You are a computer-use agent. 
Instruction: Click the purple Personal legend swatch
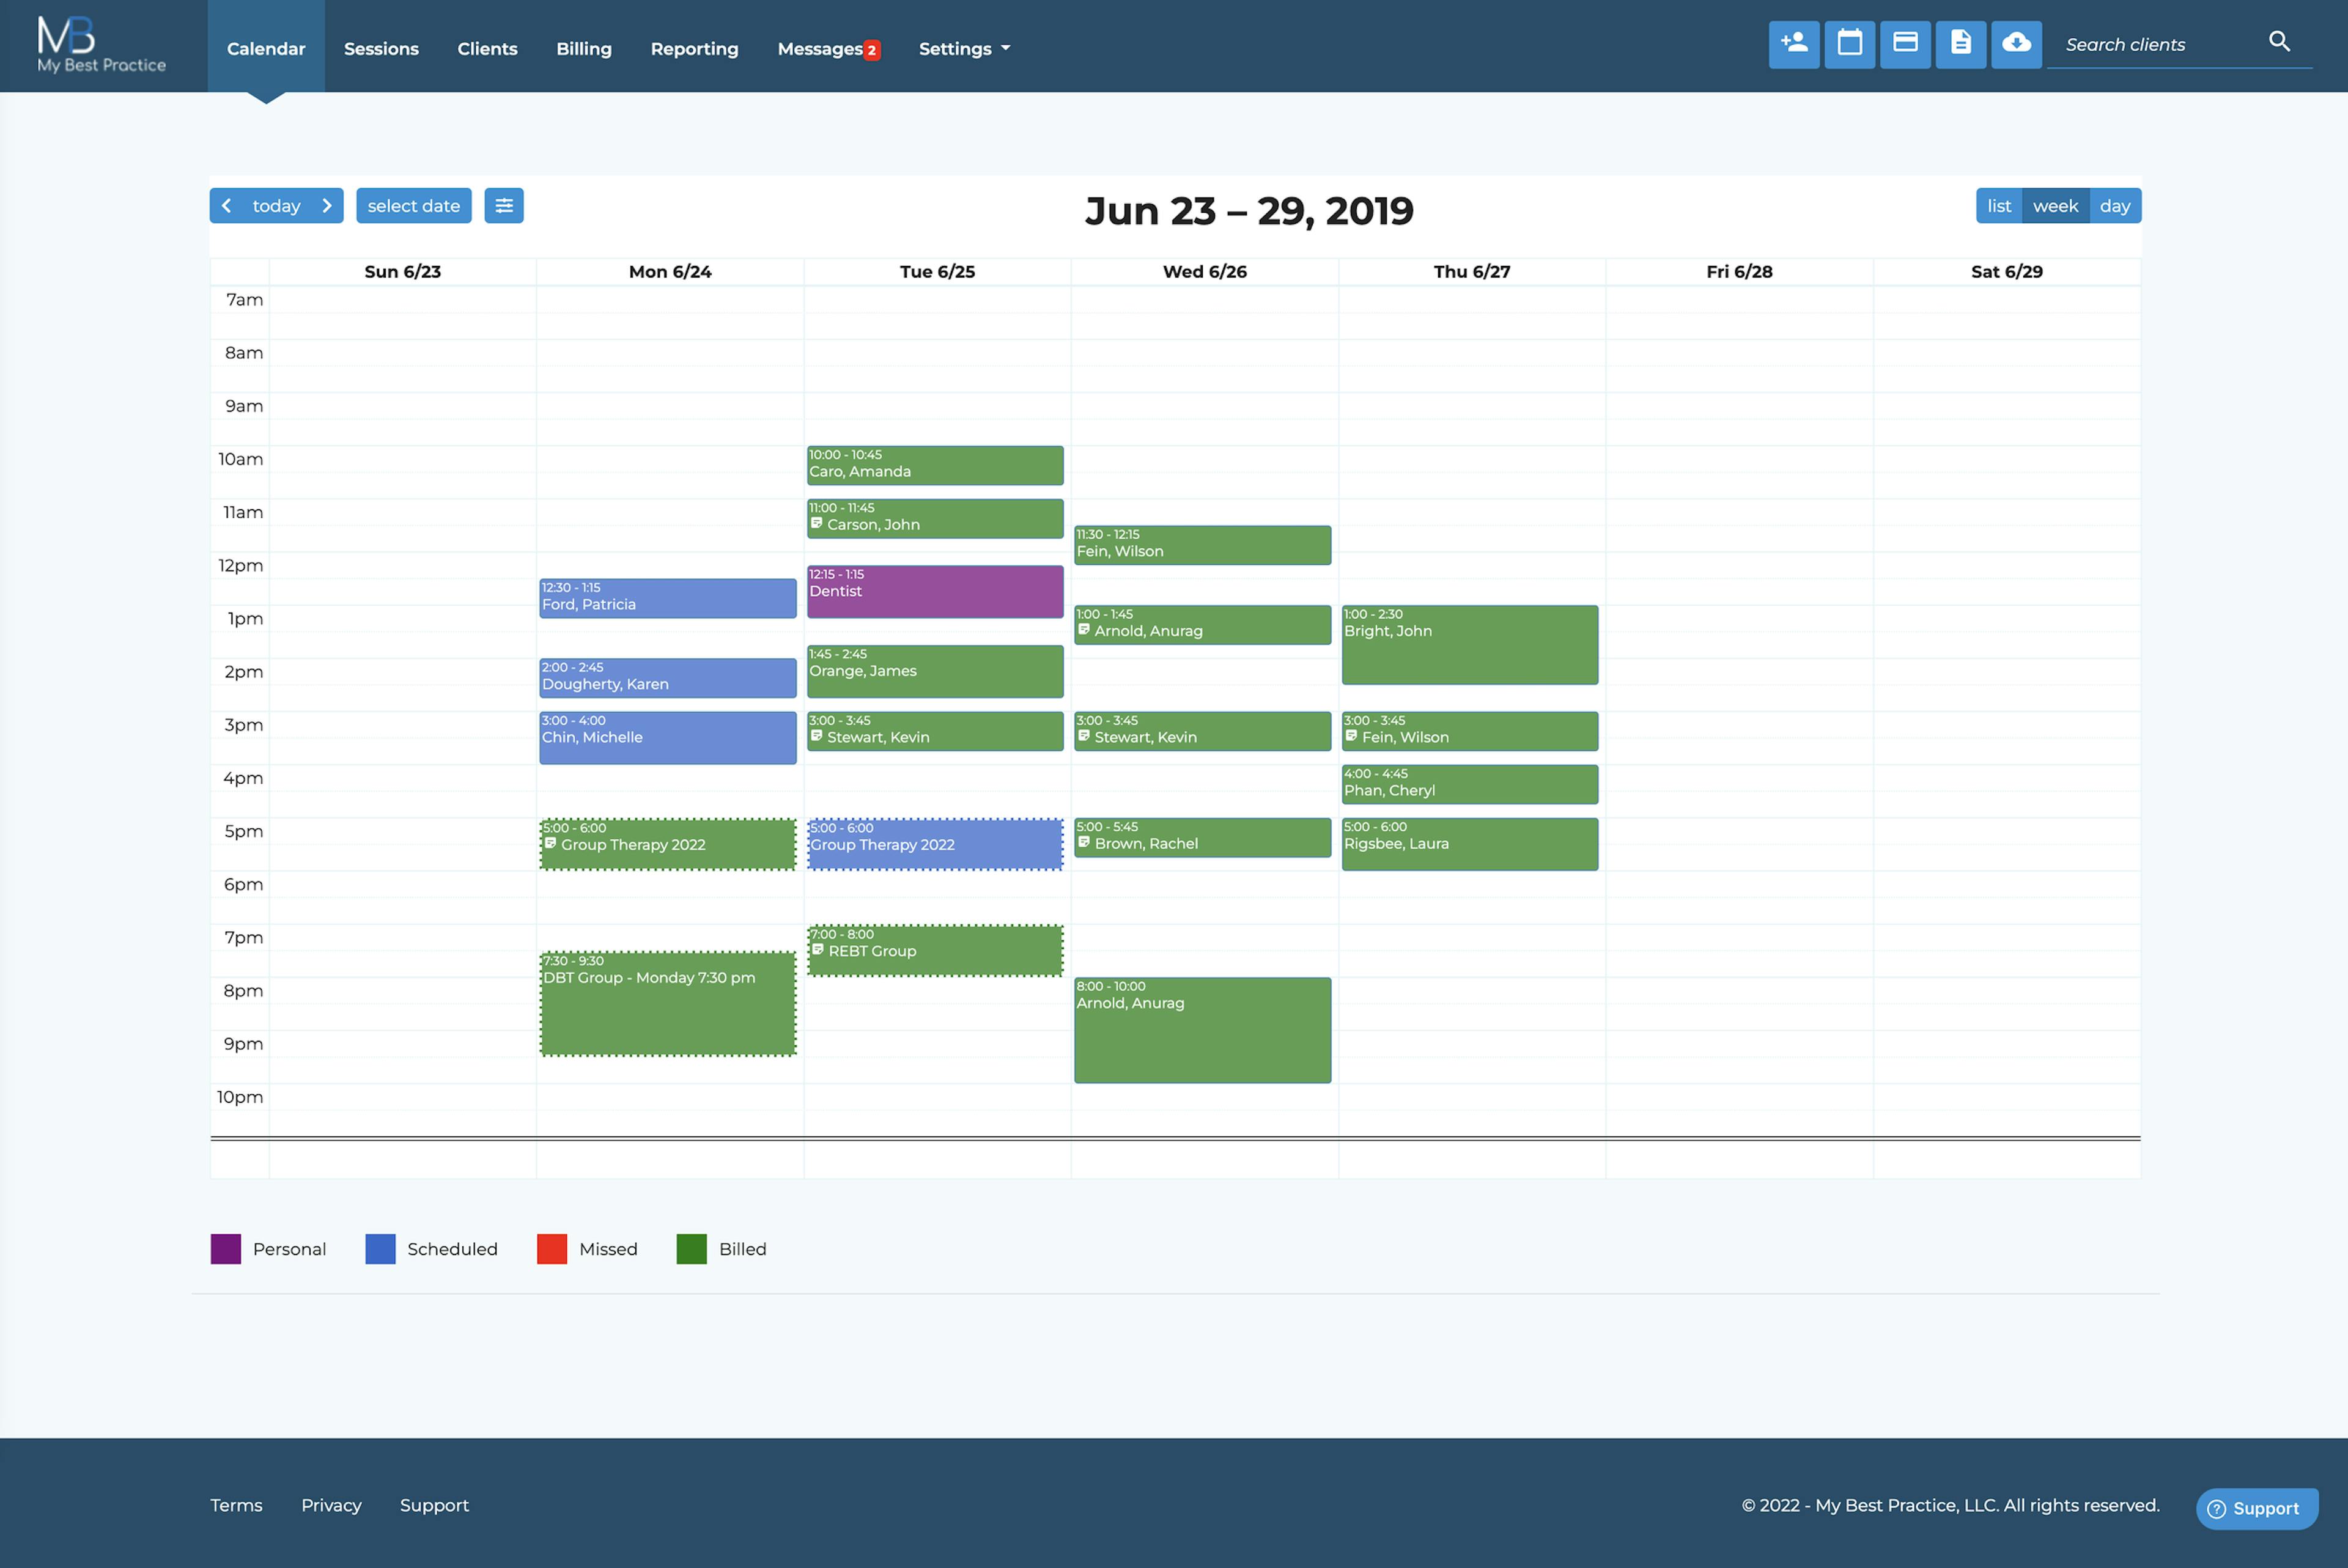(226, 1249)
